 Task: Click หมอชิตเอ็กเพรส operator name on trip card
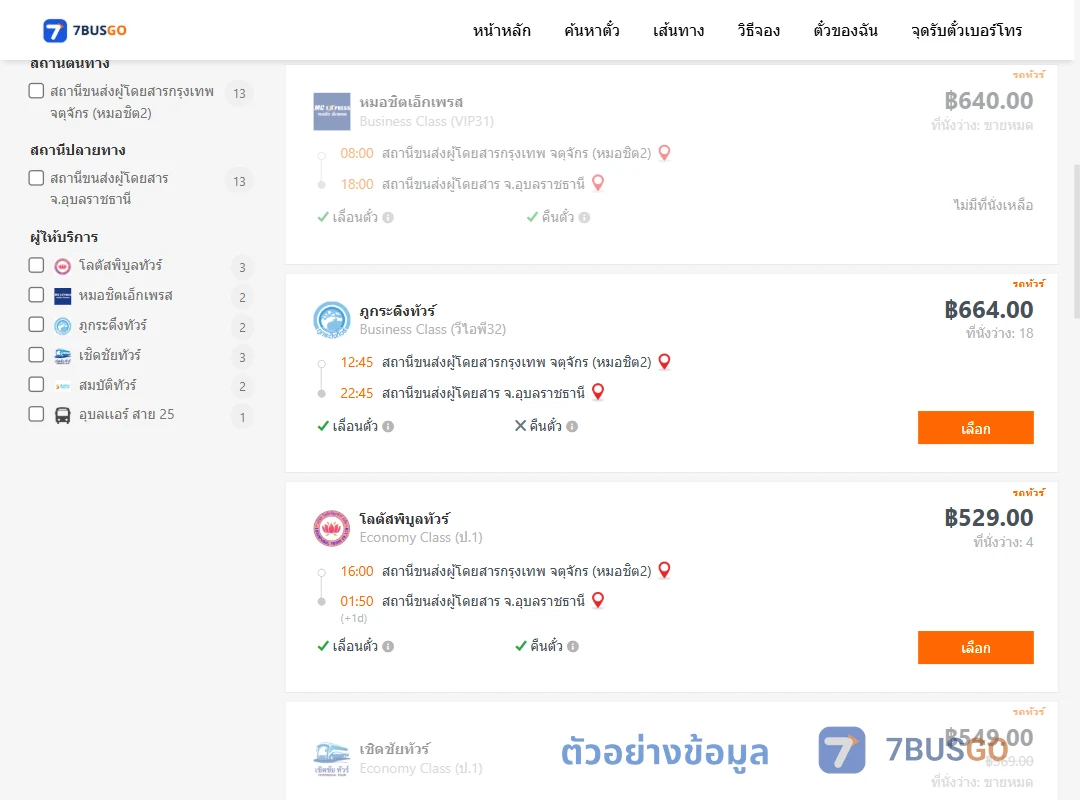pyautogui.click(x=411, y=102)
